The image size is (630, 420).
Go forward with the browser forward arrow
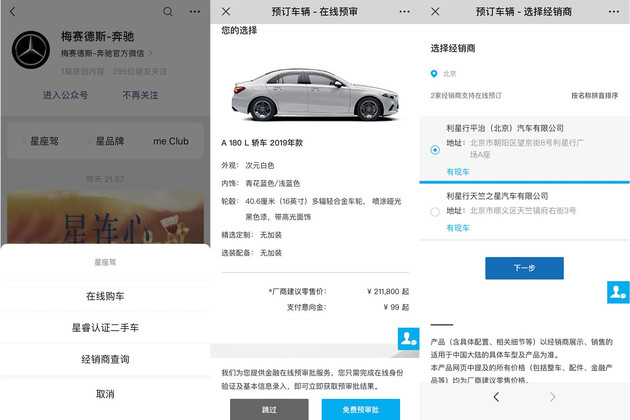(552, 397)
